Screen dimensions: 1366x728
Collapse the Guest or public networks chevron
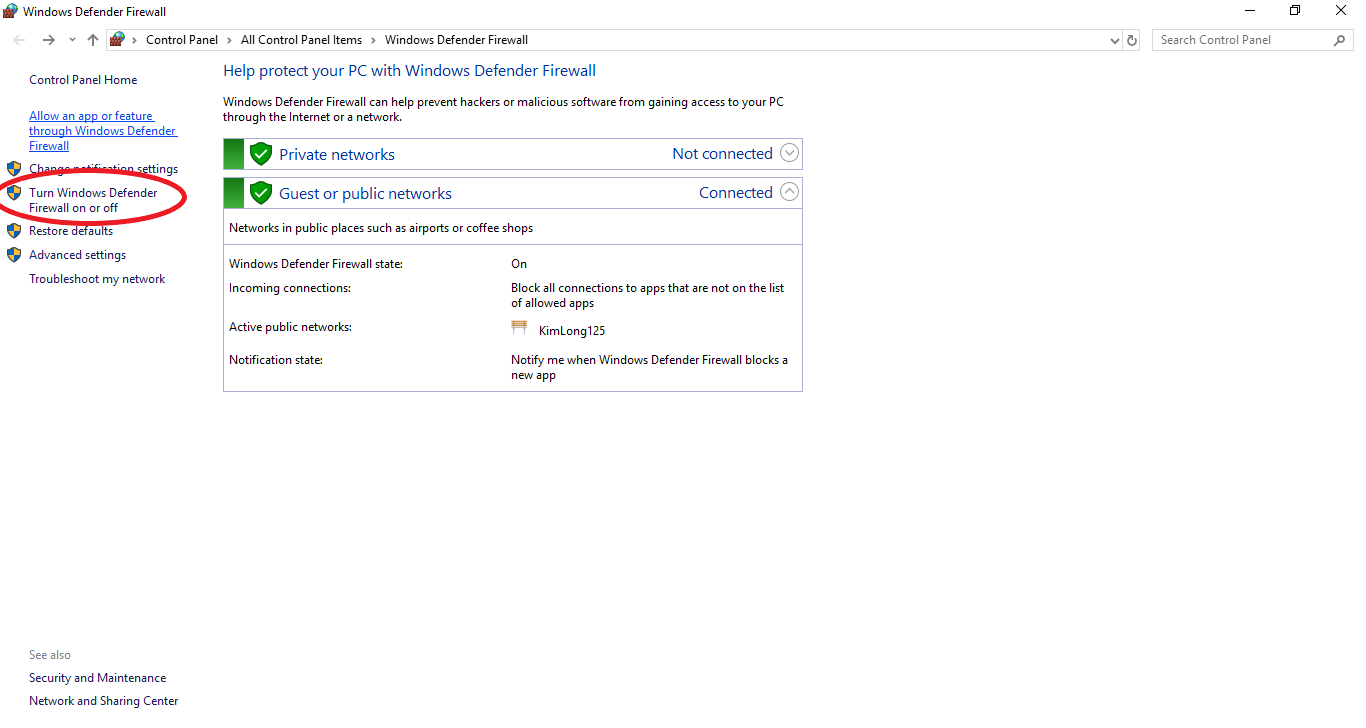click(x=789, y=192)
